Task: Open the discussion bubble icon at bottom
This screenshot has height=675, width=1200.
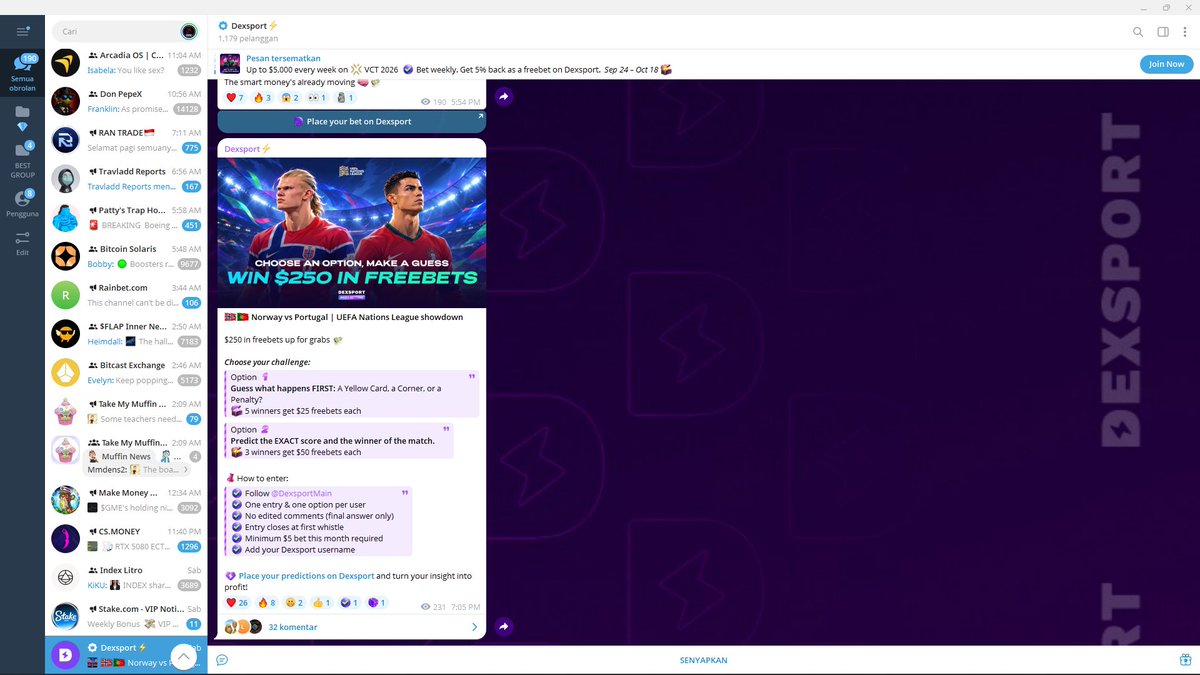Action: 222,660
